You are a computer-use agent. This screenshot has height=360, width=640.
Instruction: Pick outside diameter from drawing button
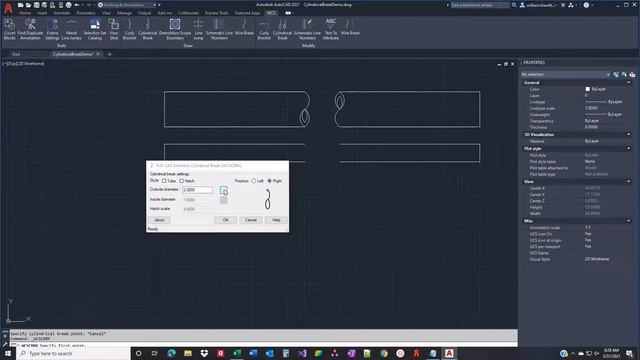click(223, 190)
